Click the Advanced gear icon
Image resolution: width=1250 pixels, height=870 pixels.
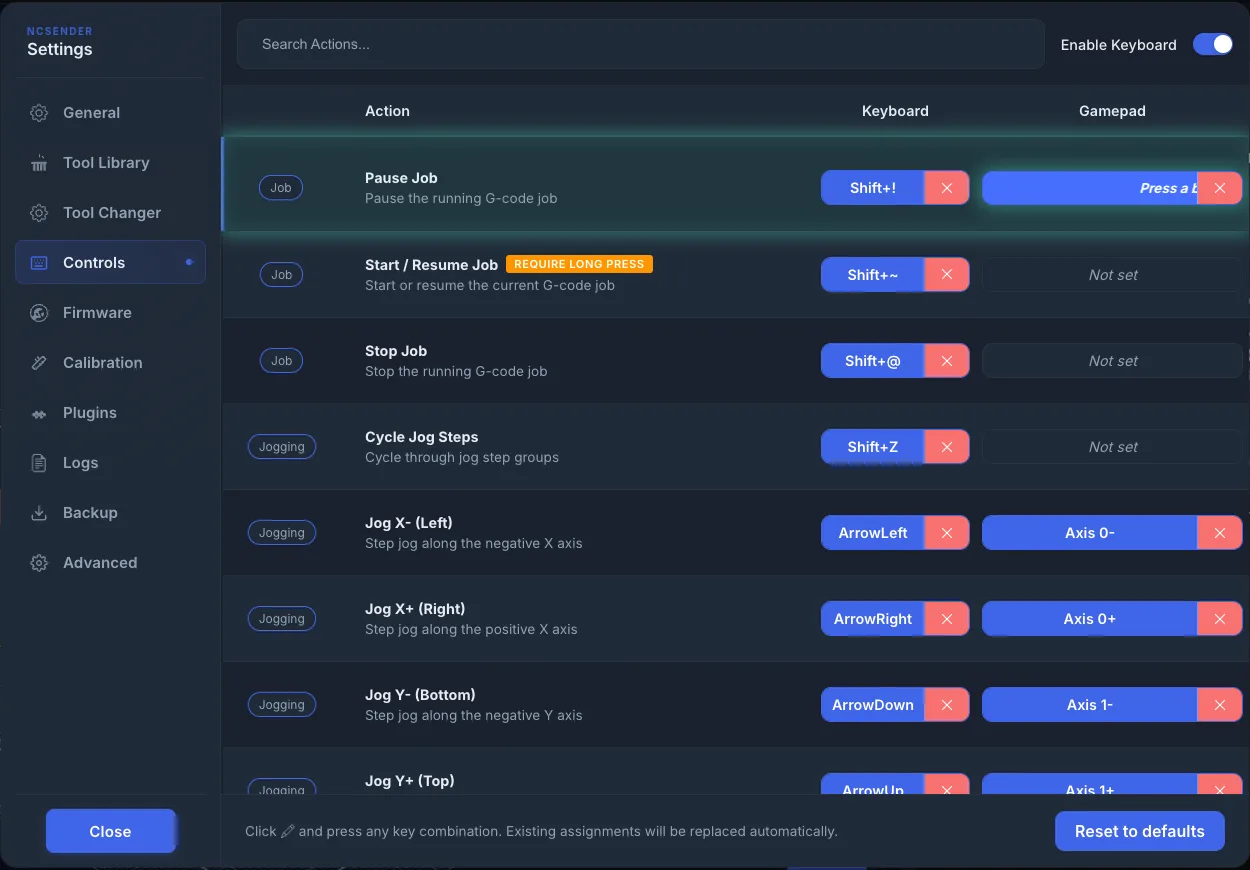pos(39,563)
